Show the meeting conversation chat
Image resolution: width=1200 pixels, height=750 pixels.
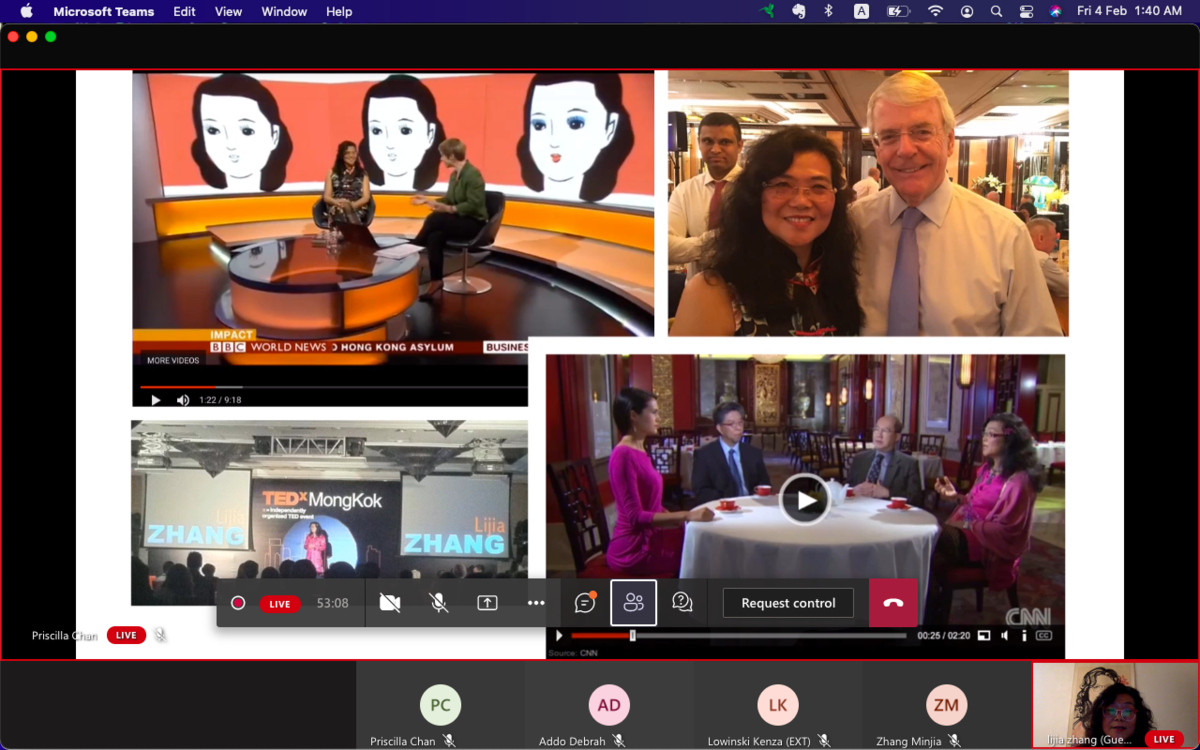click(x=586, y=603)
